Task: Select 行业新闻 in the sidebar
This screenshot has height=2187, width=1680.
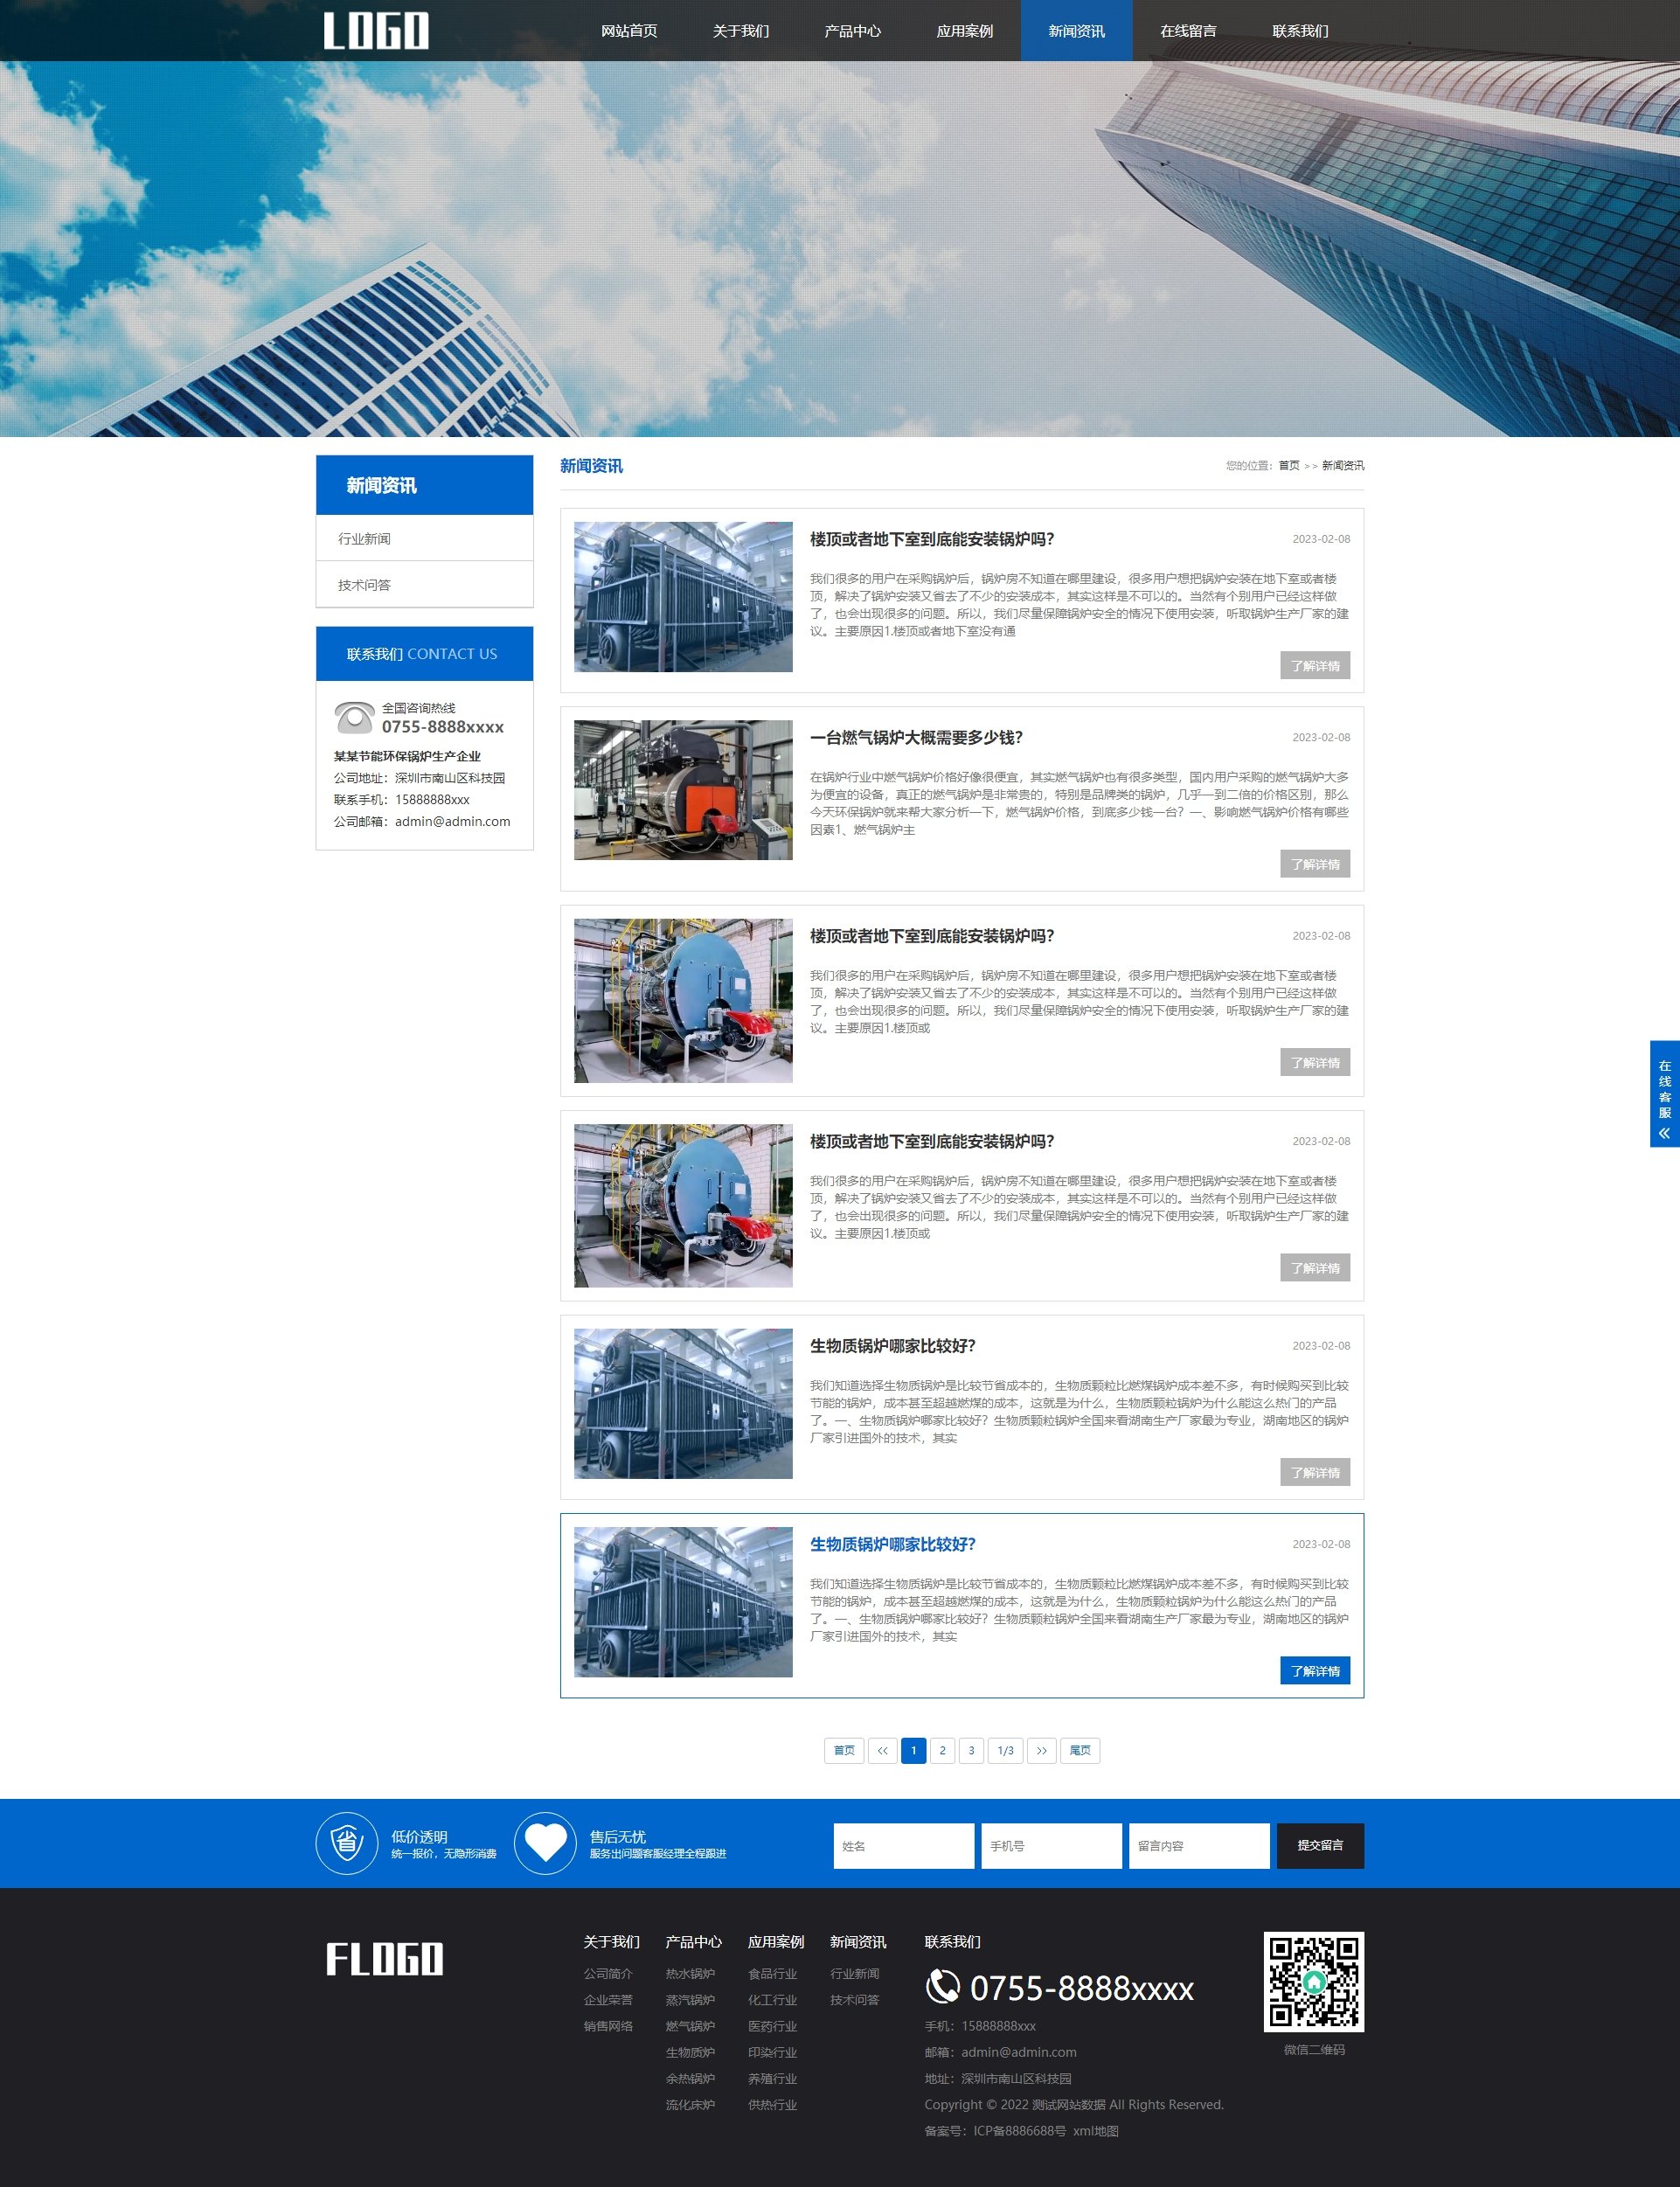Action: (x=365, y=538)
